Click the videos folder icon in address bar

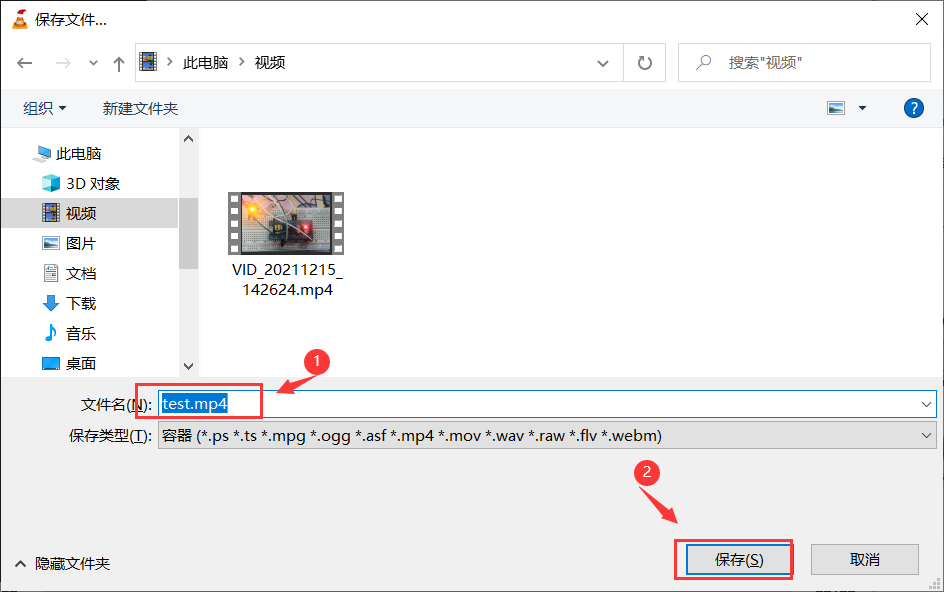tap(148, 61)
